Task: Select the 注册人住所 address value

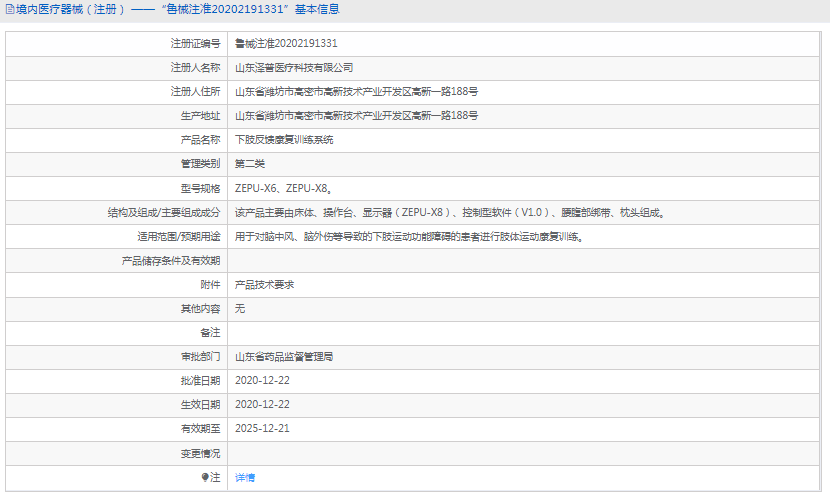Action: 356,92
